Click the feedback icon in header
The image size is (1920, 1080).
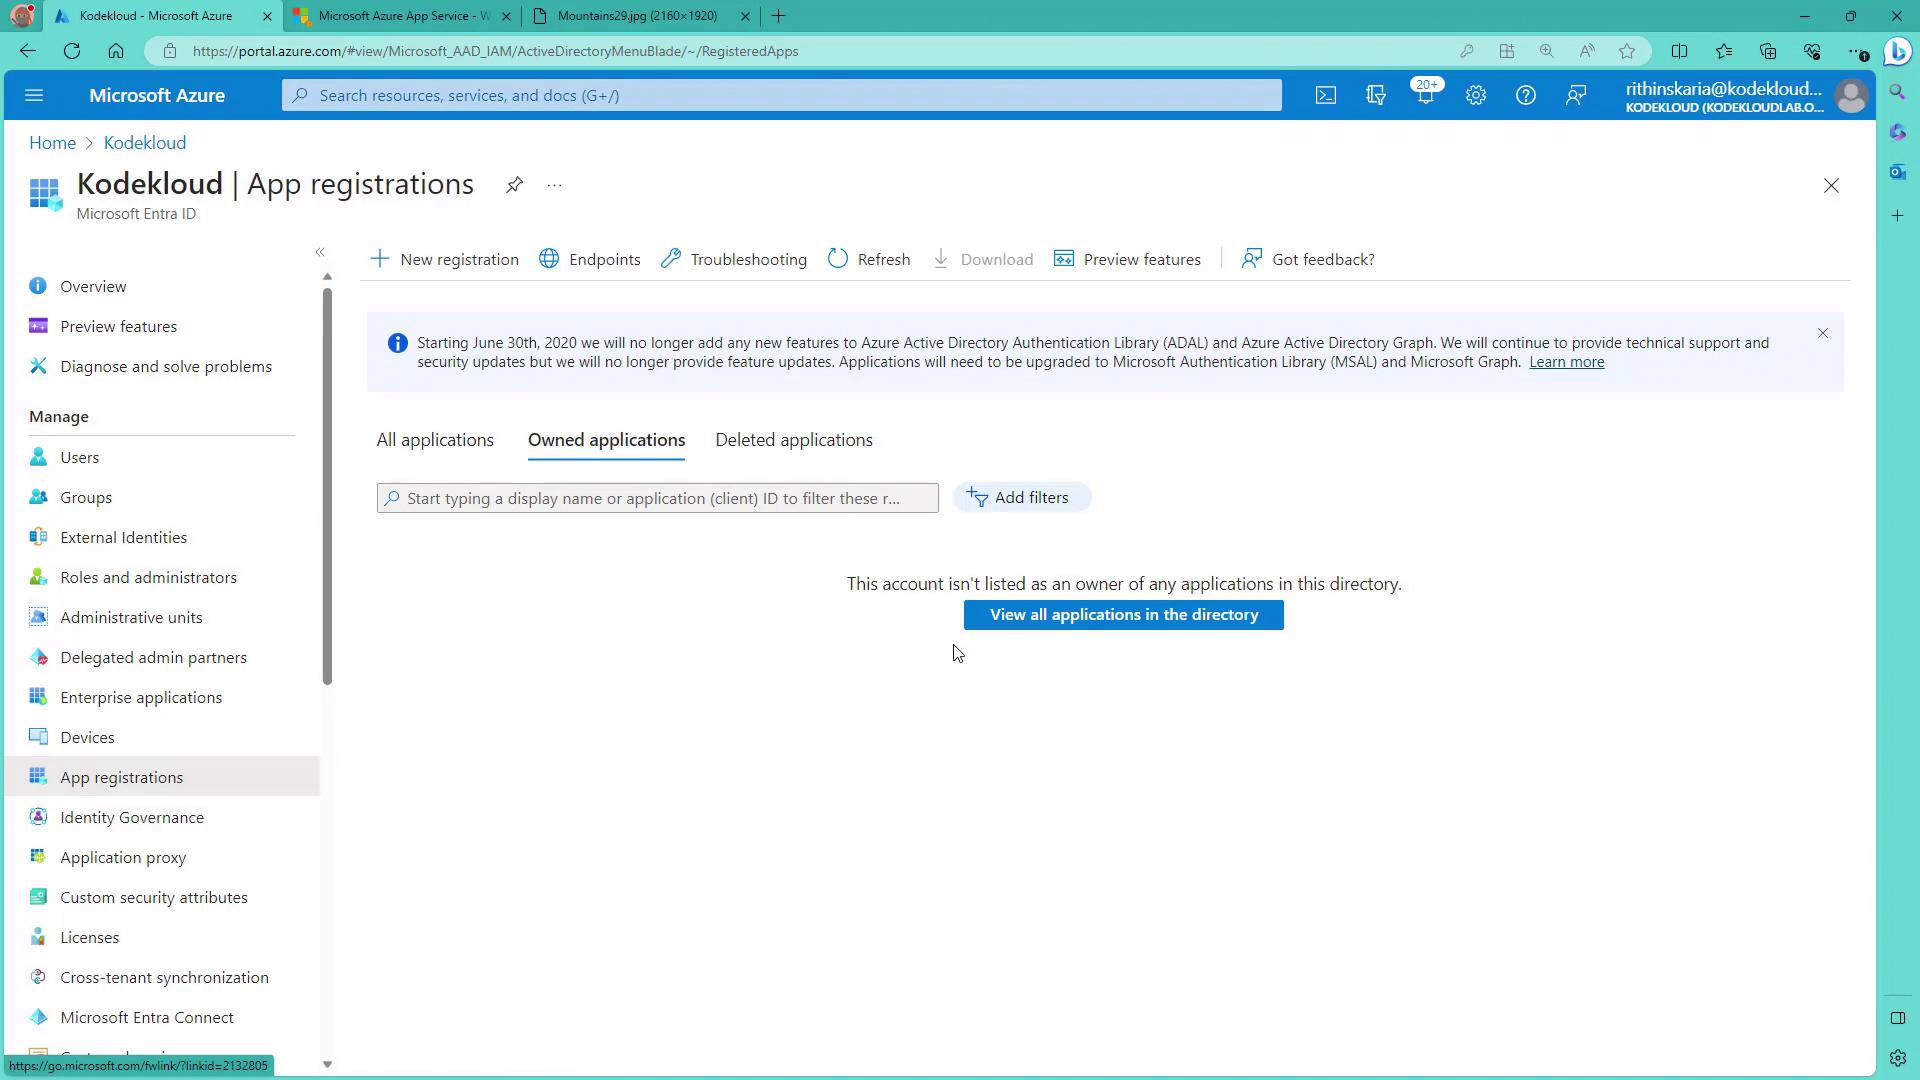tap(1576, 95)
